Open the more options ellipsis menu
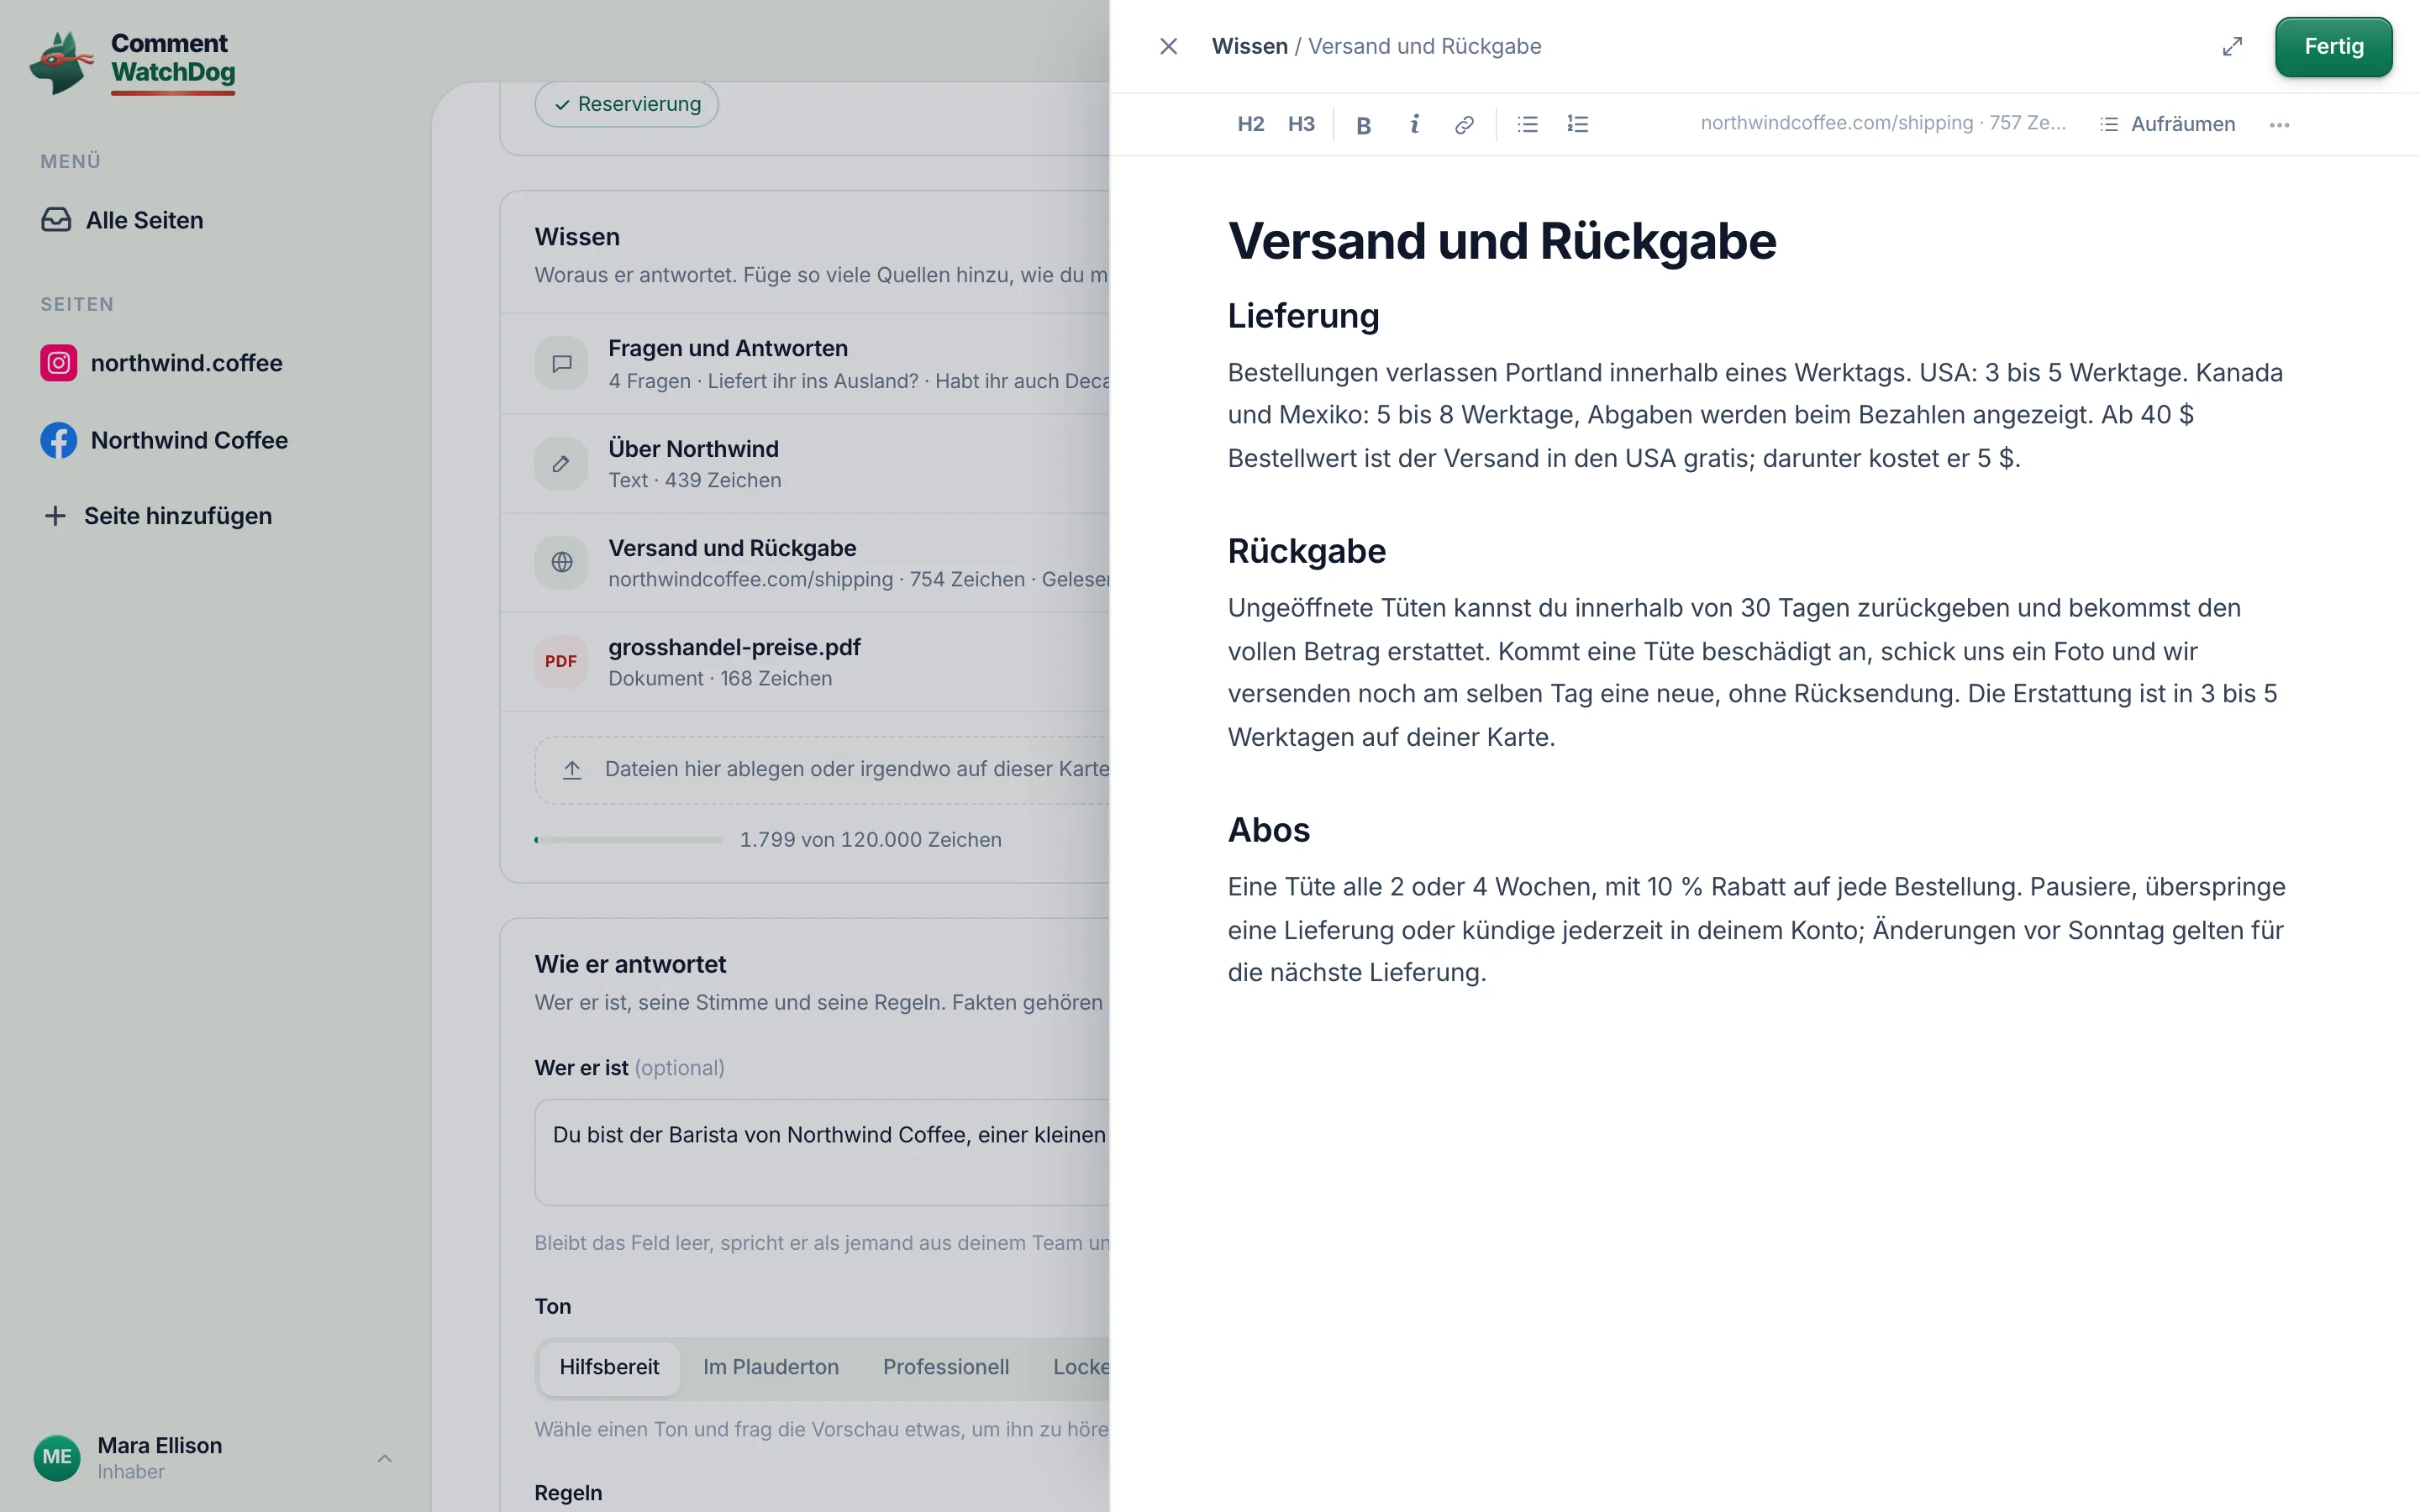Image resolution: width=2420 pixels, height=1512 pixels. click(2279, 125)
